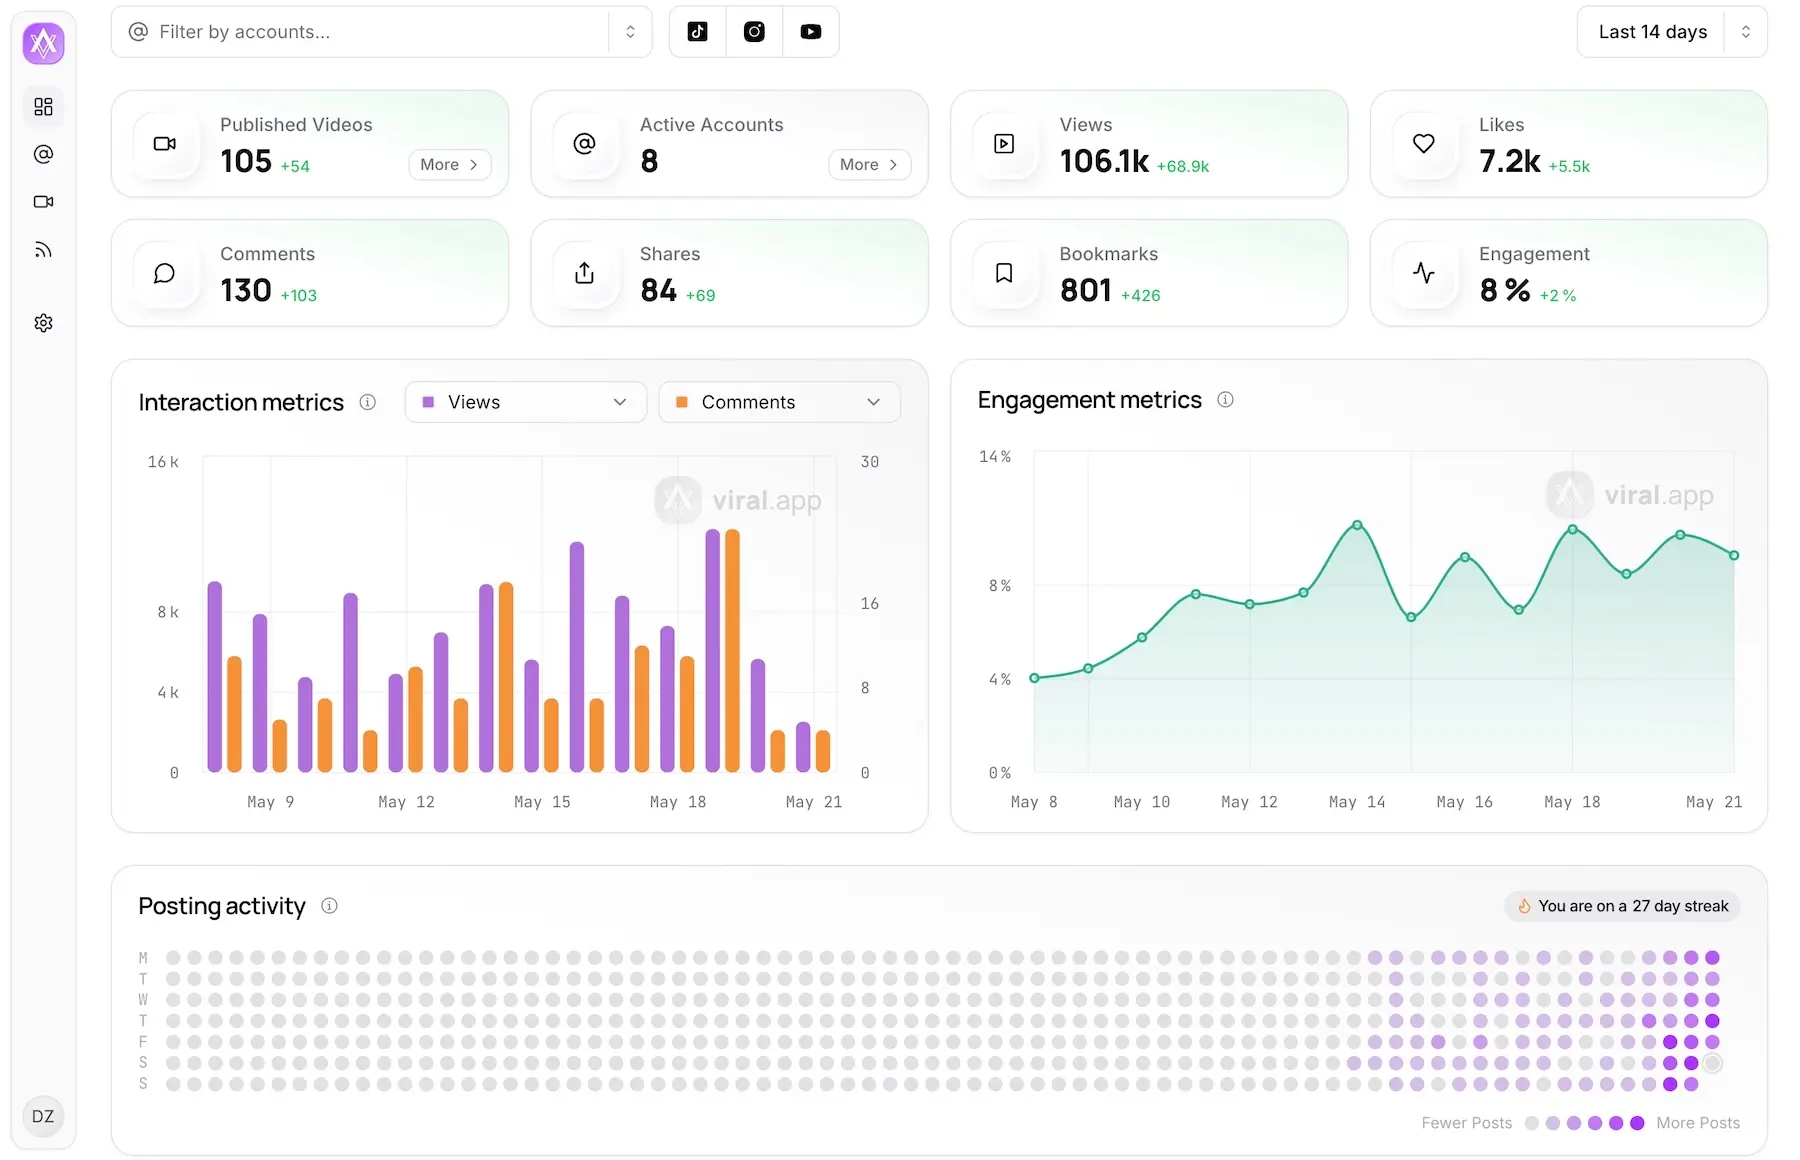Open the Last 14 days date range selector
The height and width of the screenshot is (1160, 1800).
pos(1670,31)
